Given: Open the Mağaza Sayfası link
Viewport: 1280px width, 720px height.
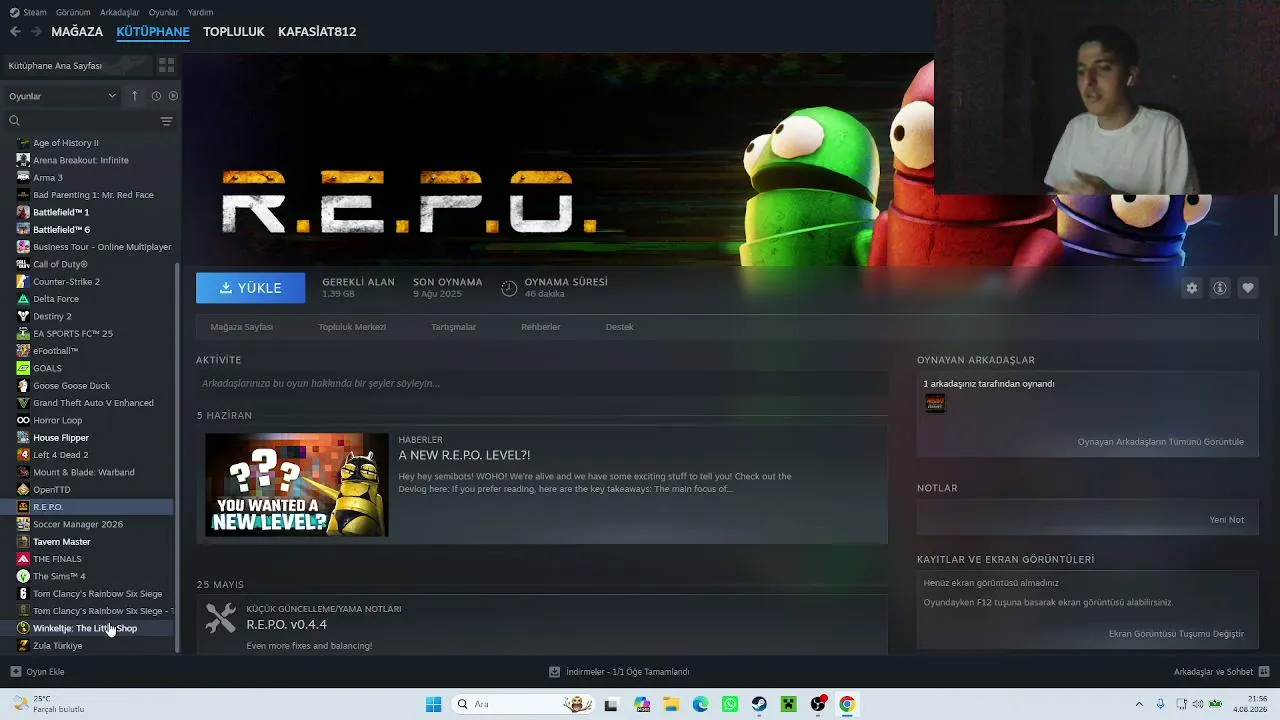Looking at the screenshot, I should [242, 327].
